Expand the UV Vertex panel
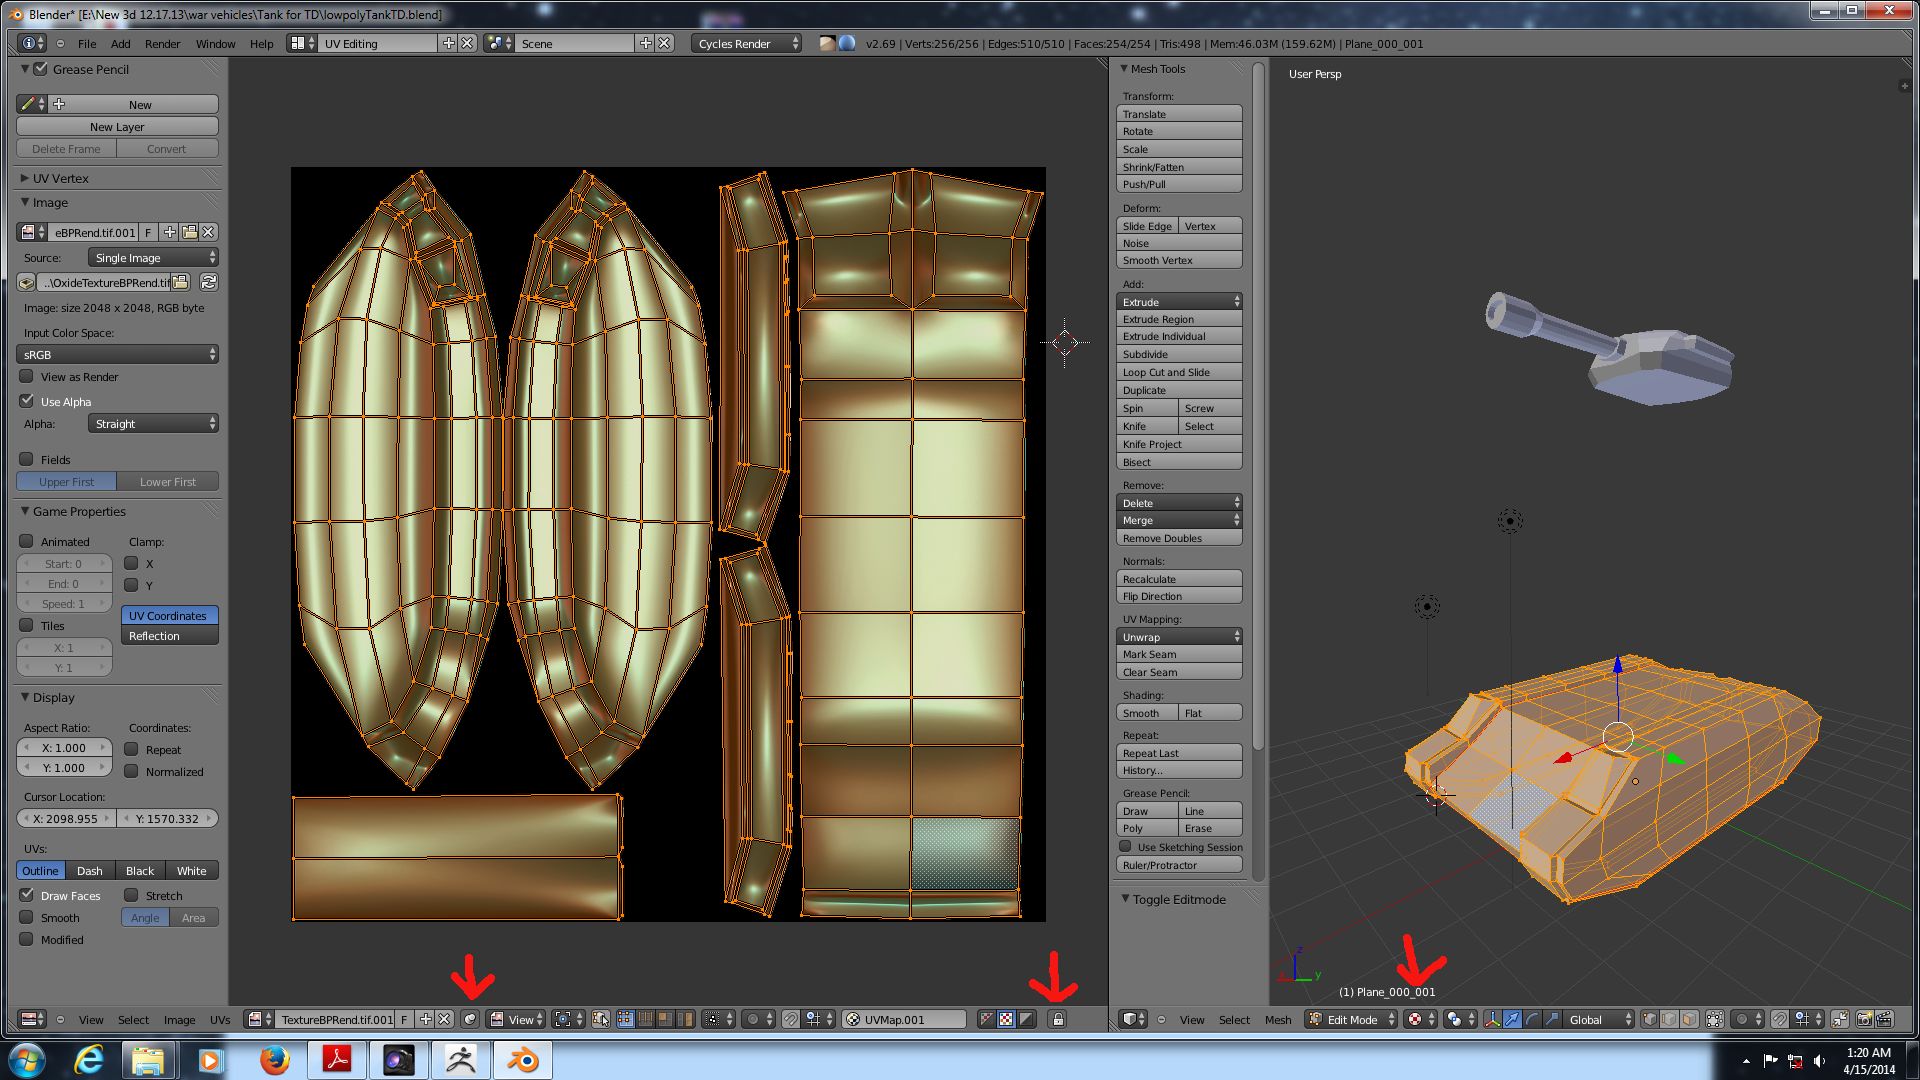 pos(25,178)
